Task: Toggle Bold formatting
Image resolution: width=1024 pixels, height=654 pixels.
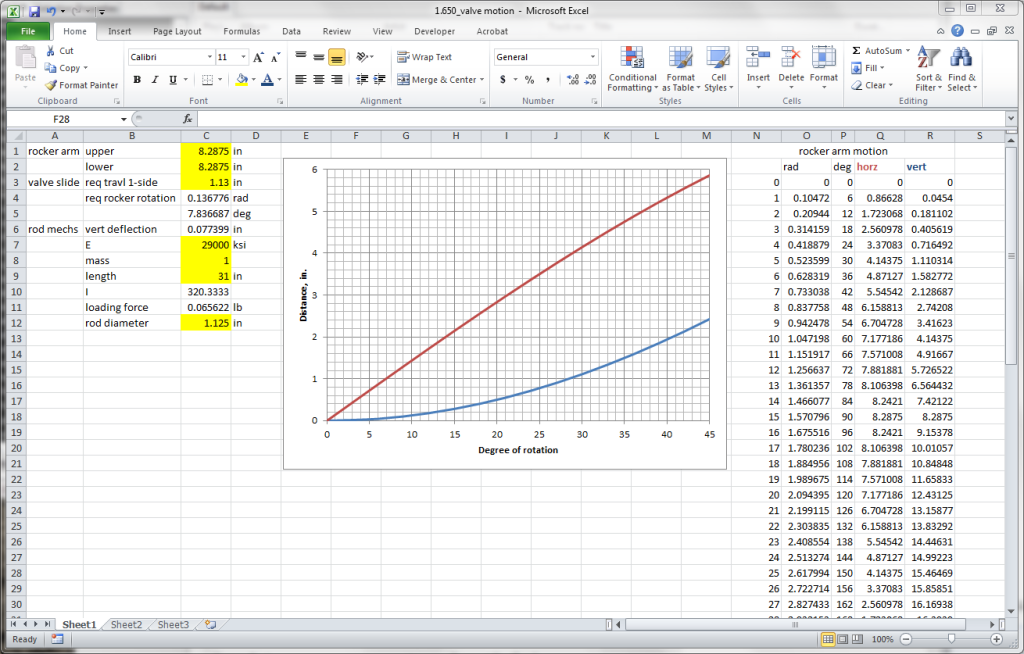Action: [137, 80]
